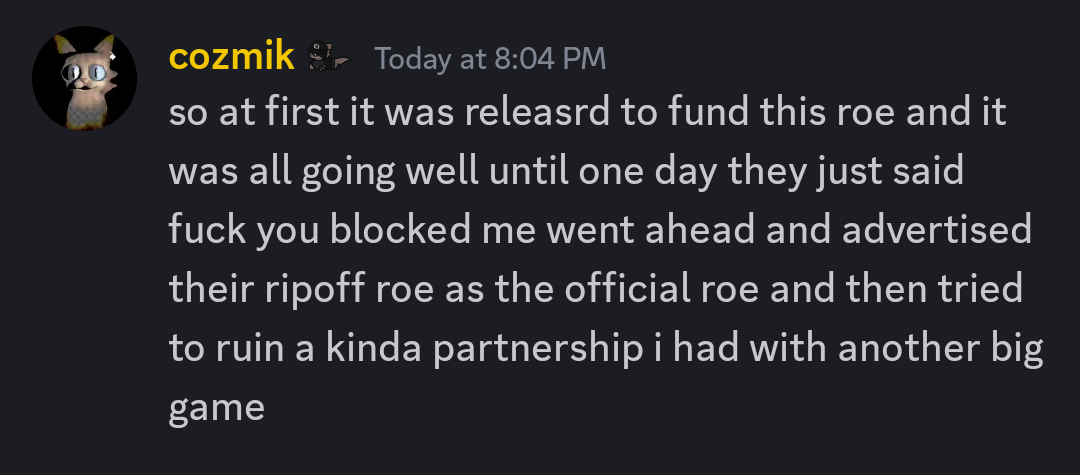Open cozmik's profile avatar picture

pyautogui.click(x=84, y=78)
